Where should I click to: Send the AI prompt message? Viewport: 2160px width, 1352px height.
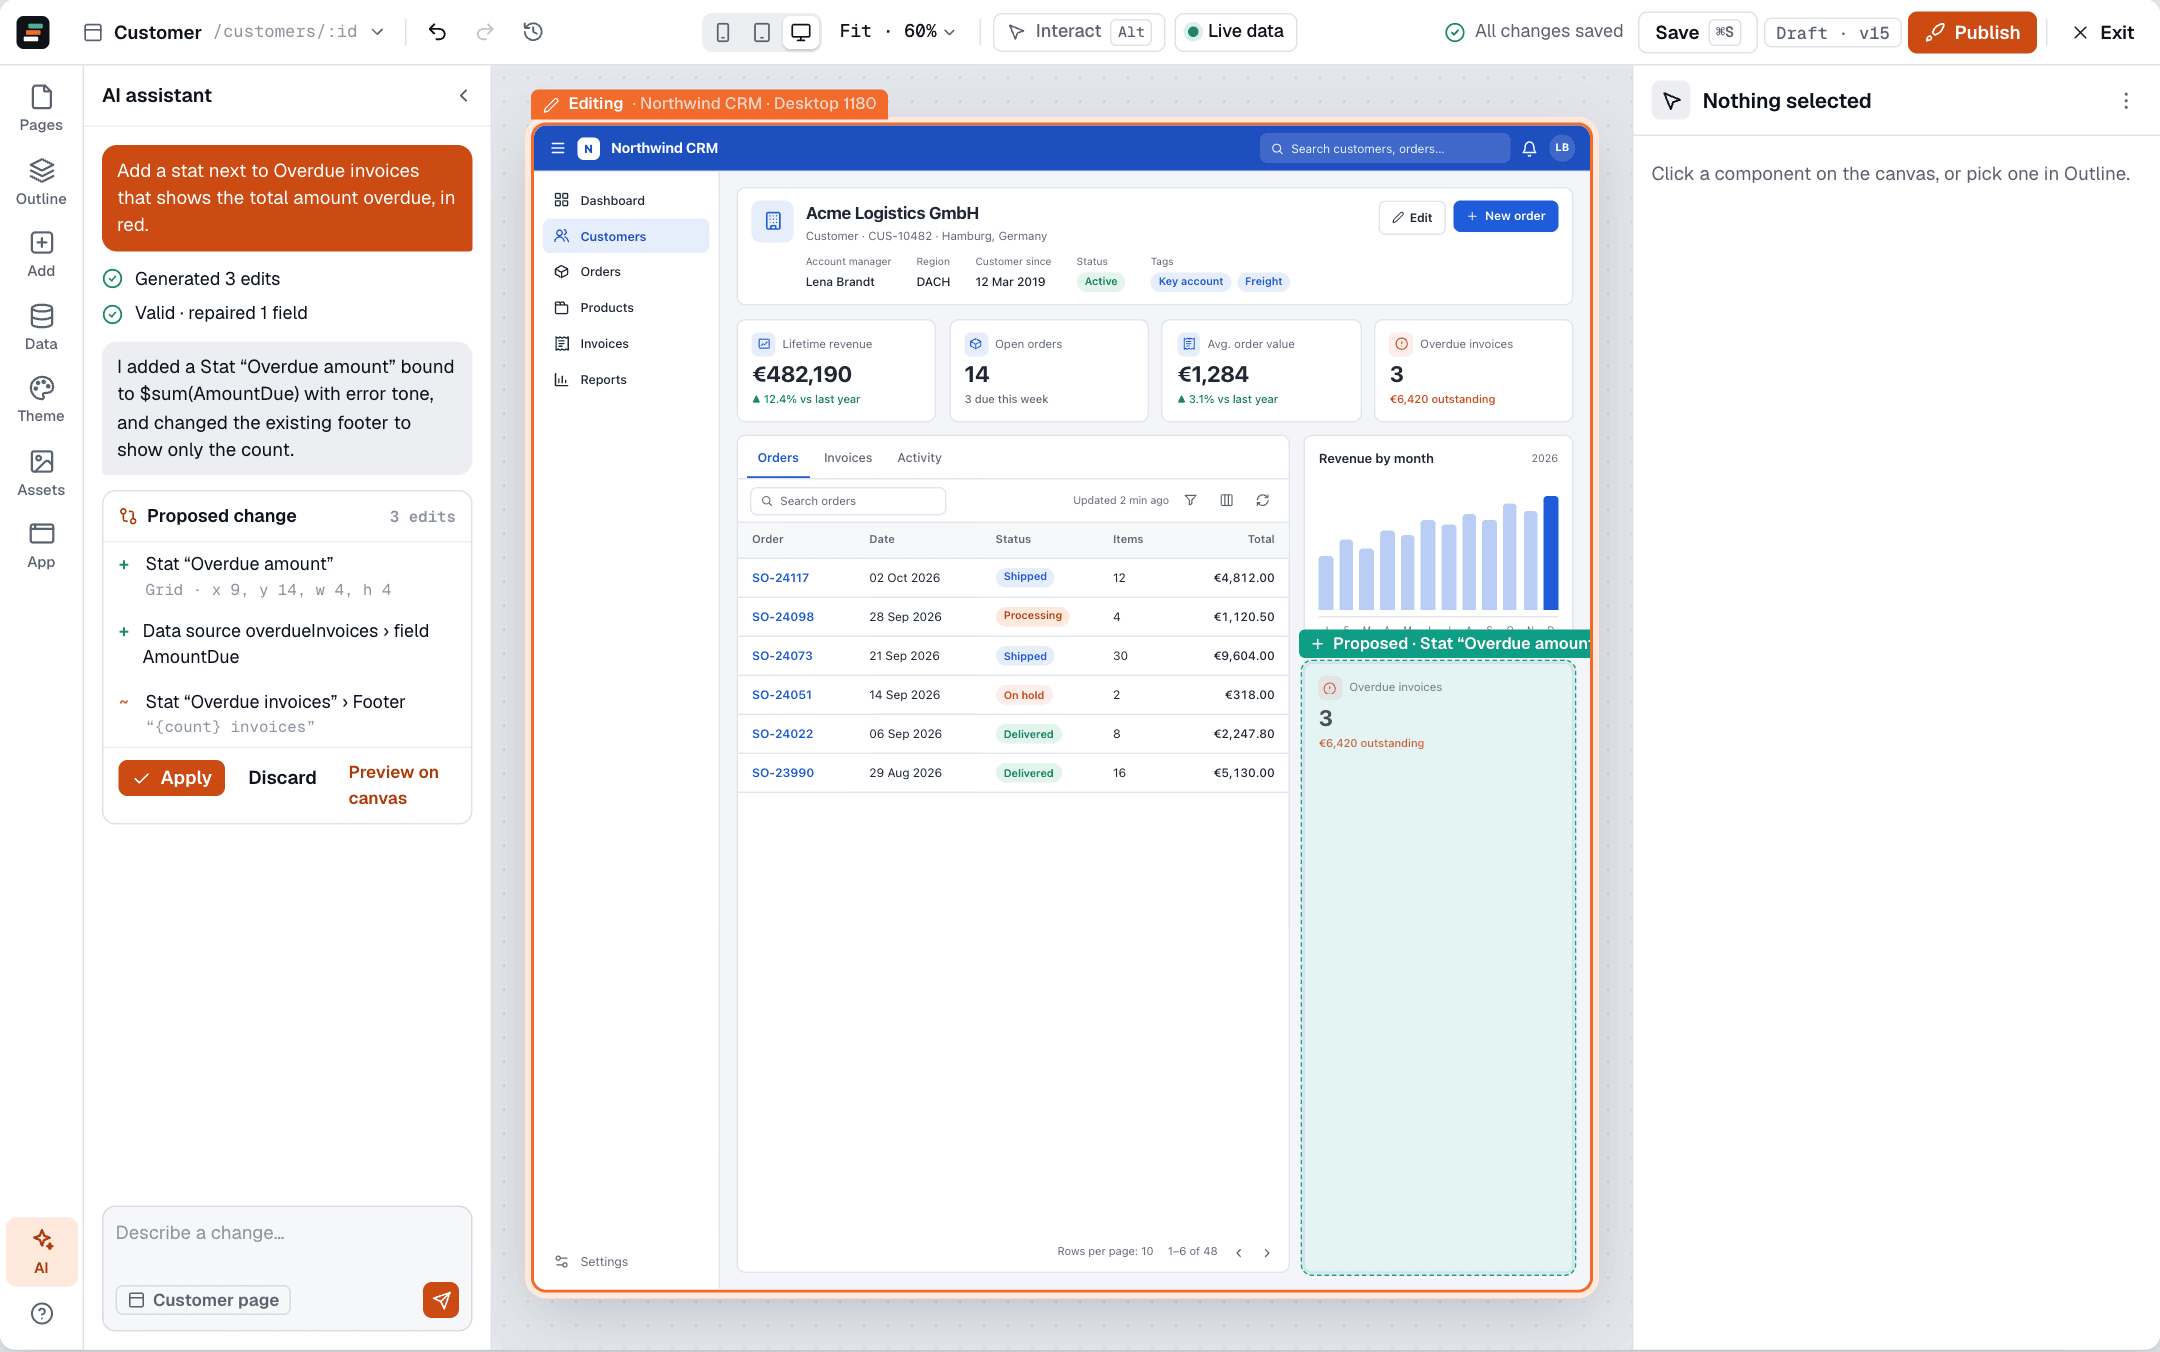(441, 1300)
